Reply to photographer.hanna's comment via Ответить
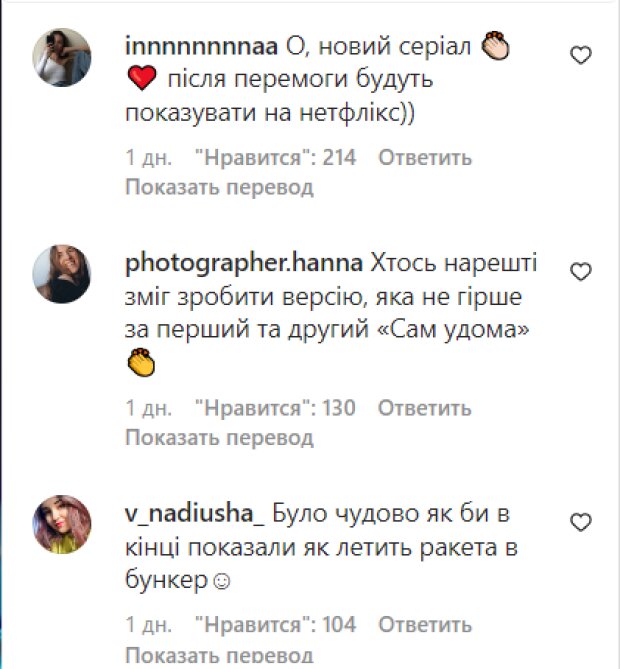Viewport: 620px width, 669px height. pyautogui.click(x=425, y=408)
